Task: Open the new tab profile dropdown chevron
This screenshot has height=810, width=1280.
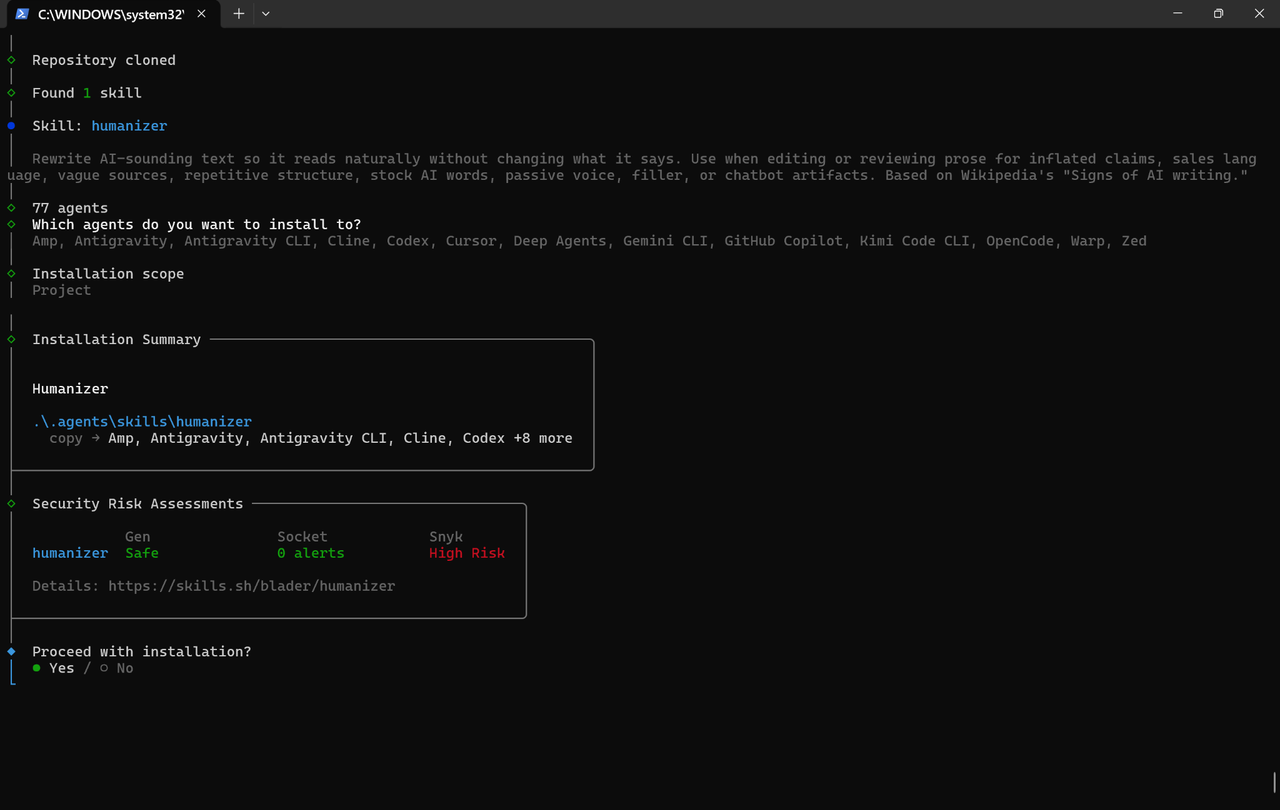Action: (266, 14)
